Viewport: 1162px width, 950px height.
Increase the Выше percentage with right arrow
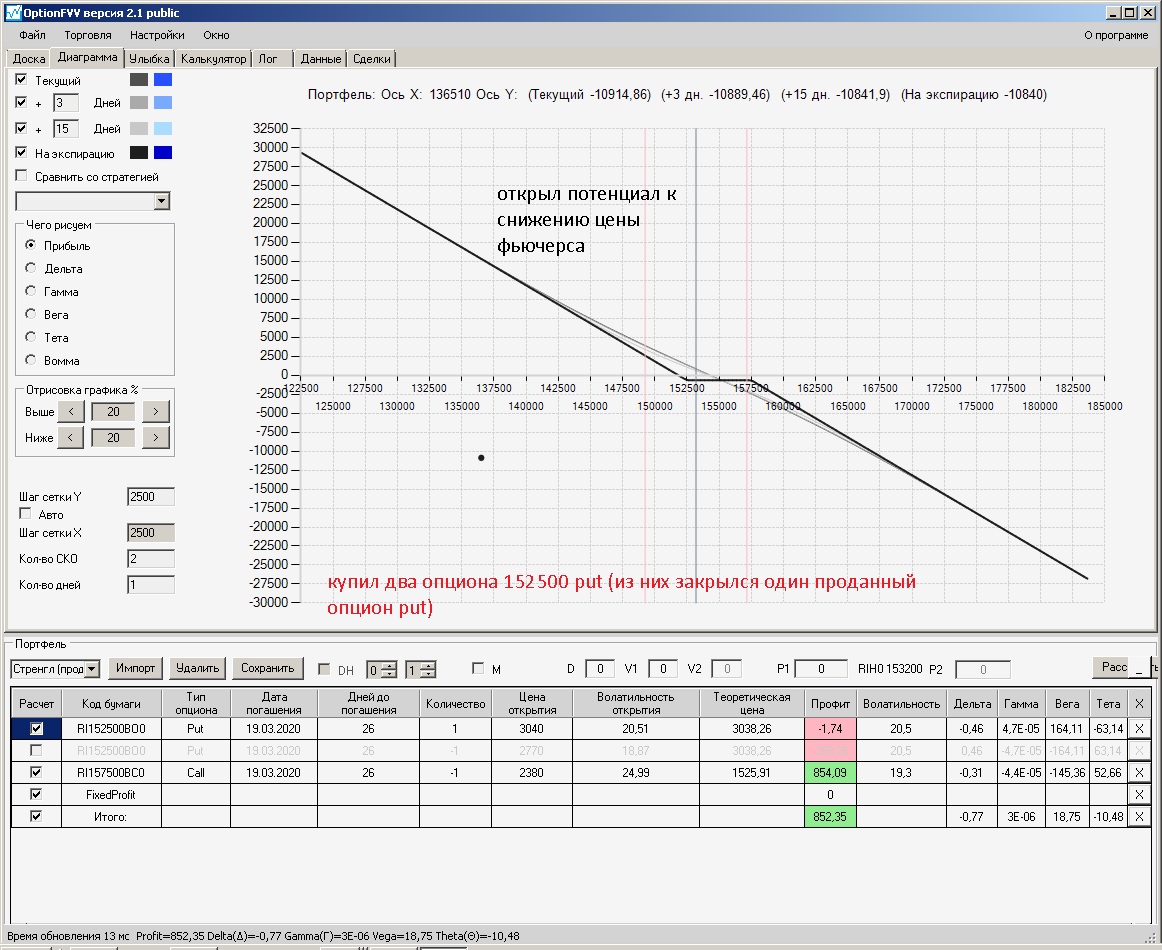tap(156, 411)
